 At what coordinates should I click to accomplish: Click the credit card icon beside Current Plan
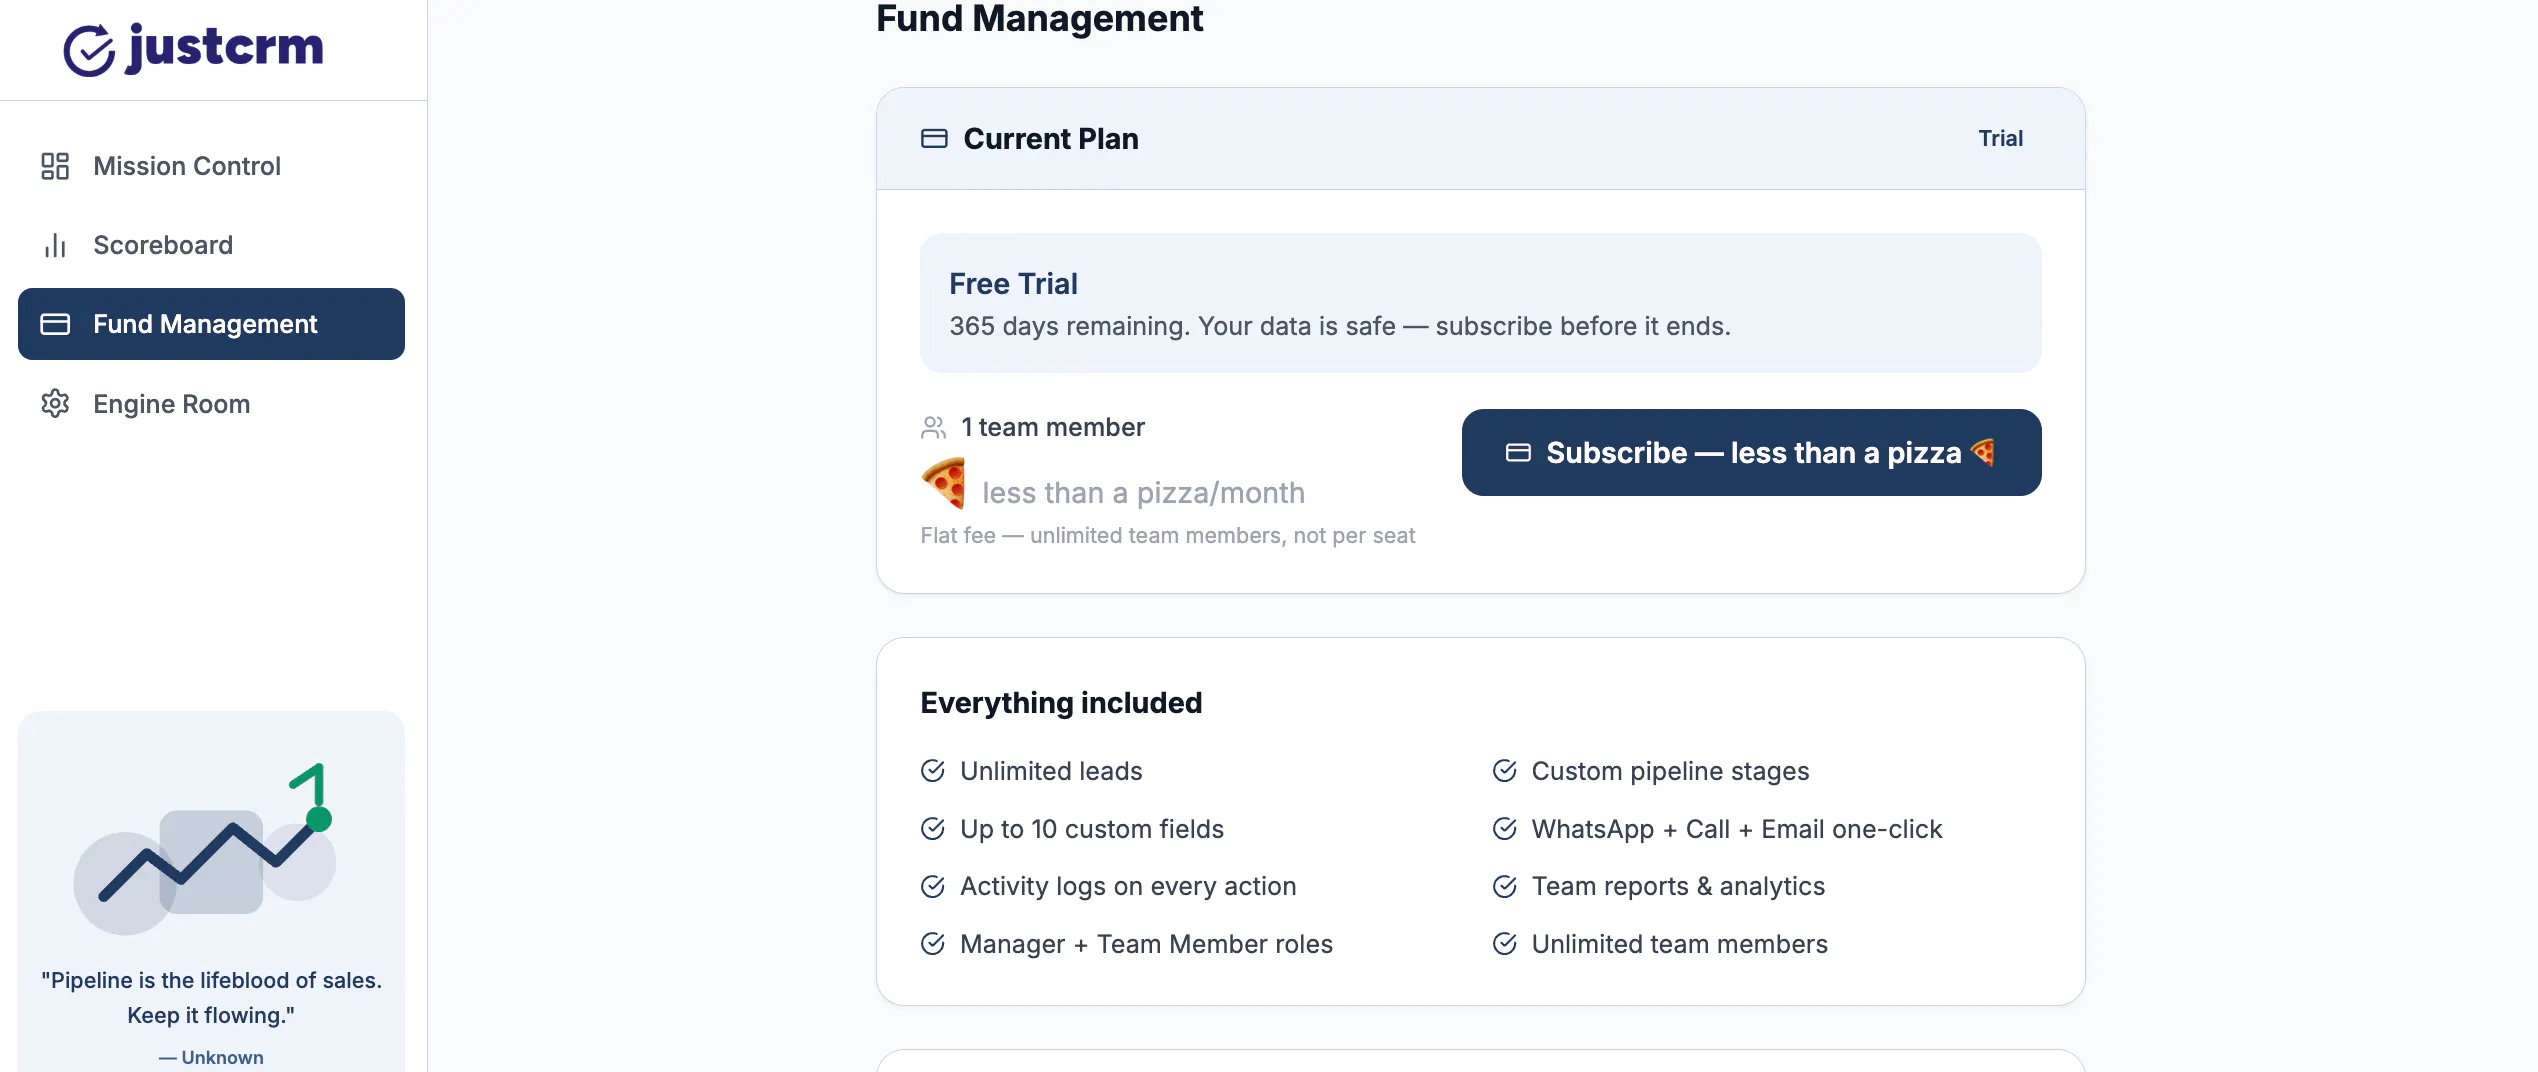[934, 138]
